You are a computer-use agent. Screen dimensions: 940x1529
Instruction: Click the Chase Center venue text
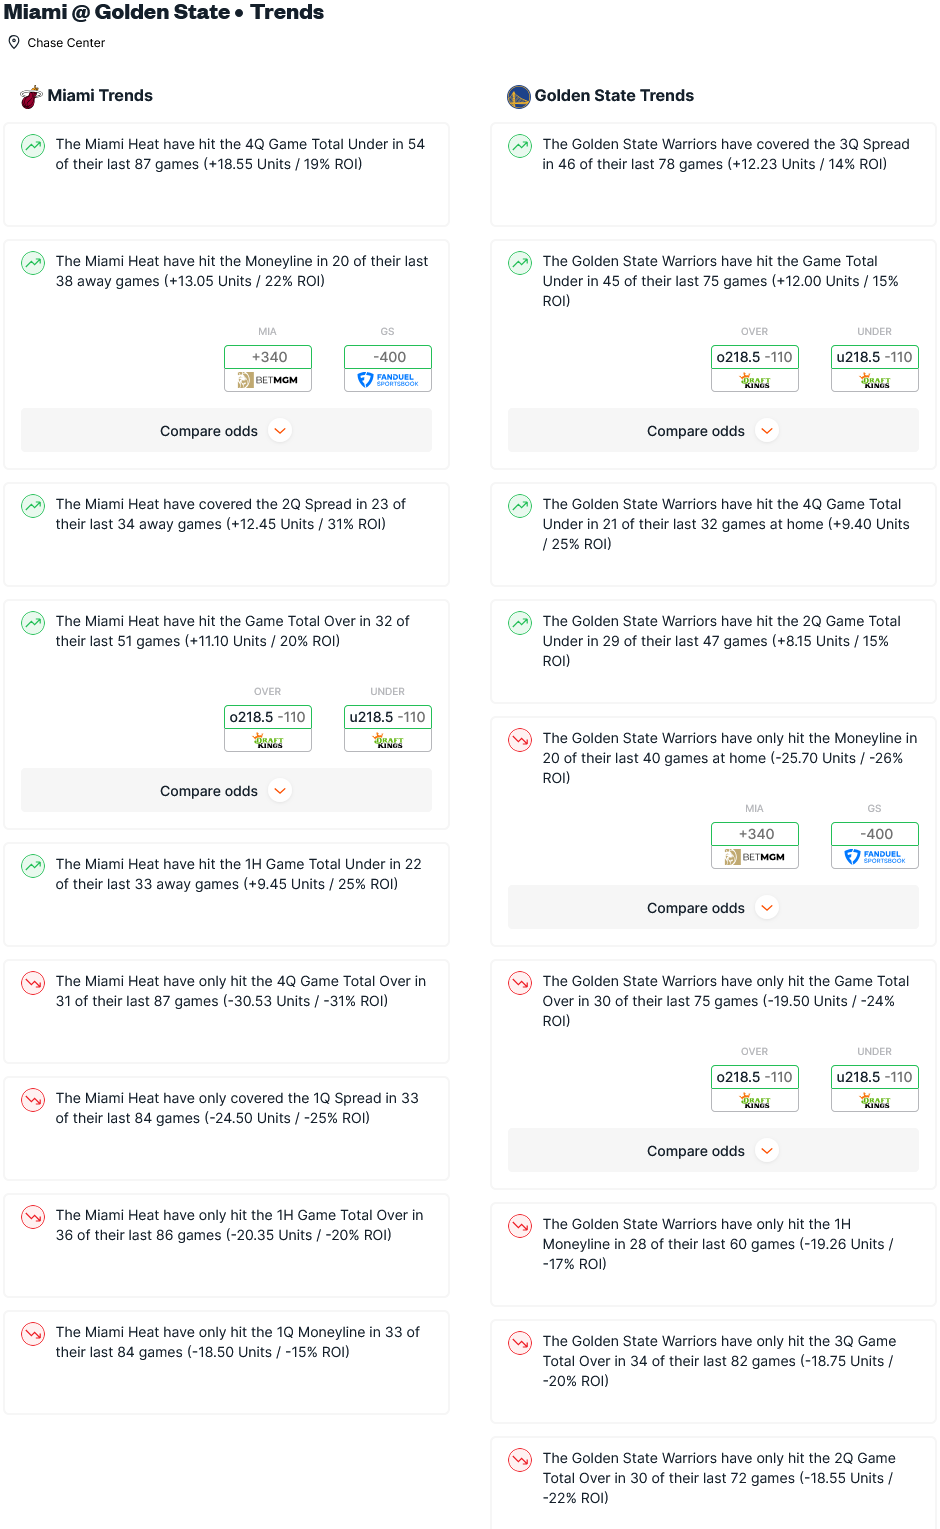pyautogui.click(x=66, y=43)
